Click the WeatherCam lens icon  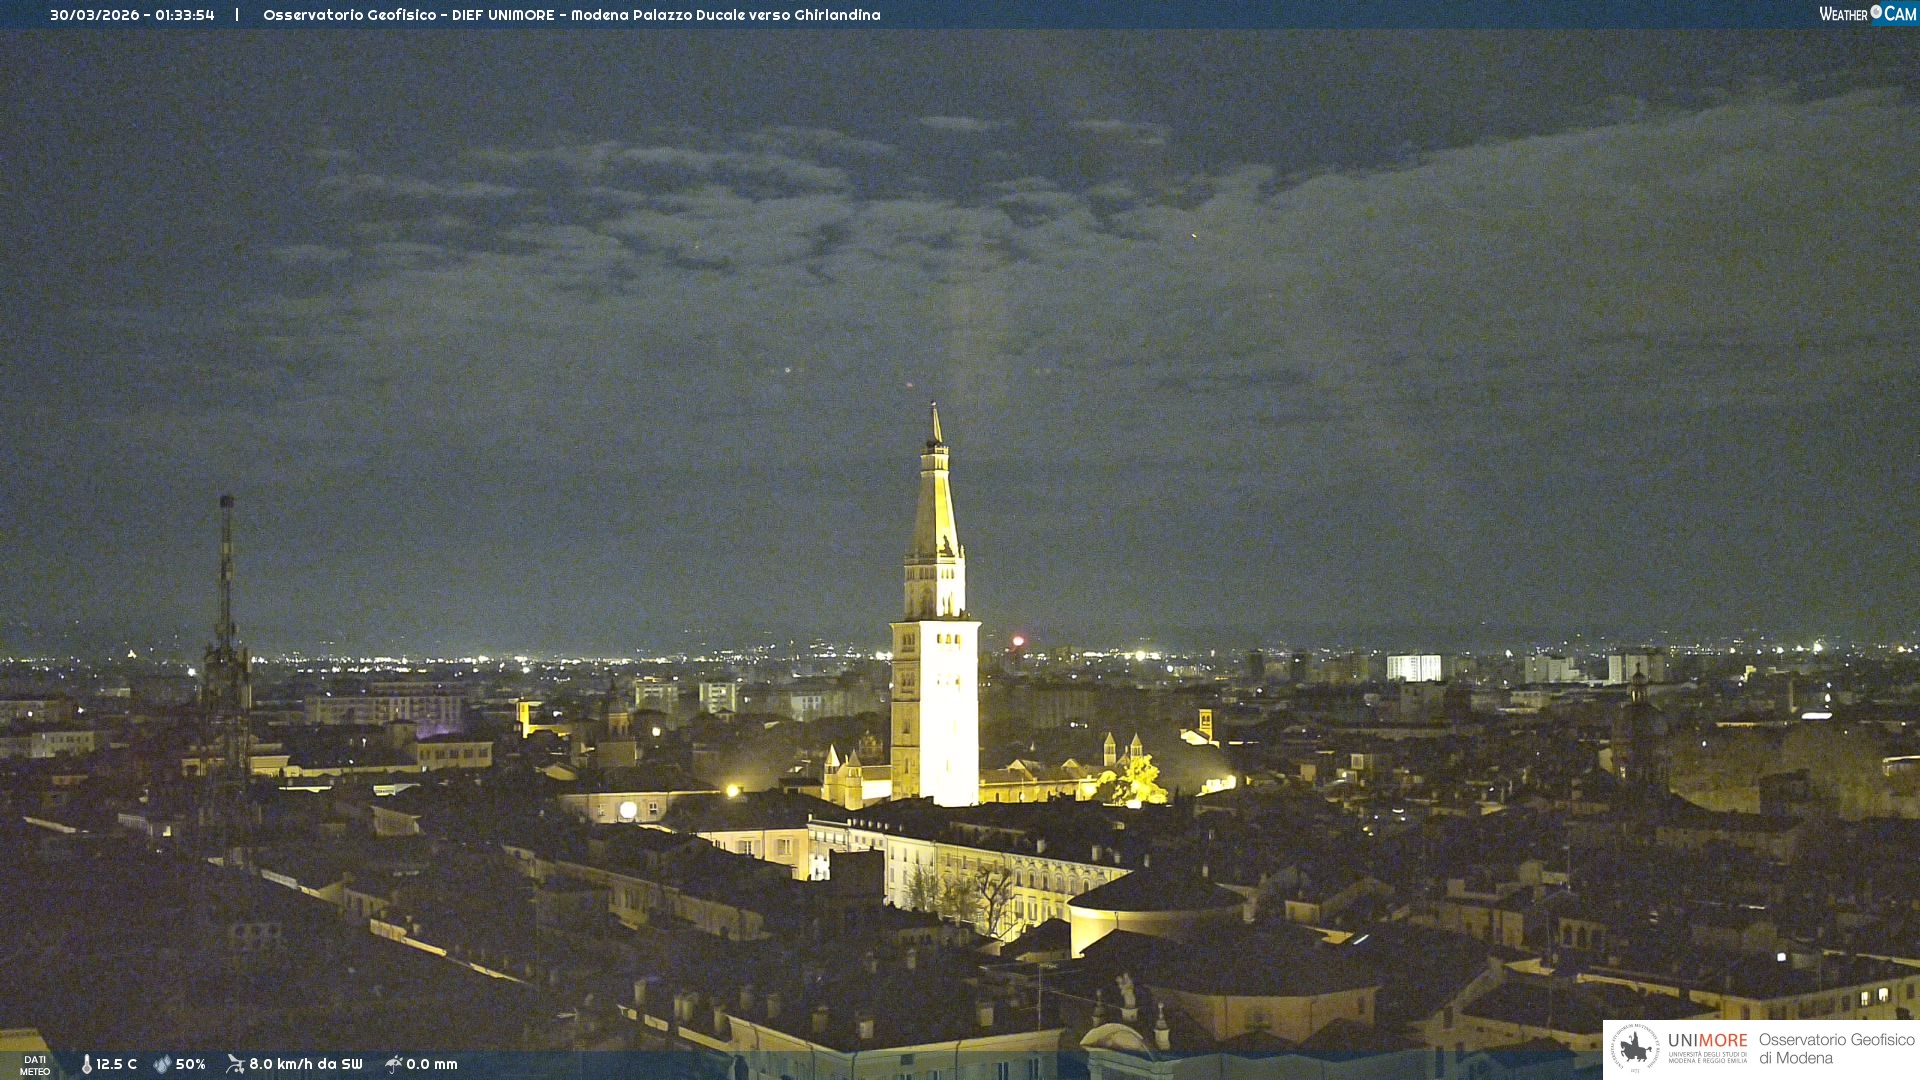(1876, 12)
